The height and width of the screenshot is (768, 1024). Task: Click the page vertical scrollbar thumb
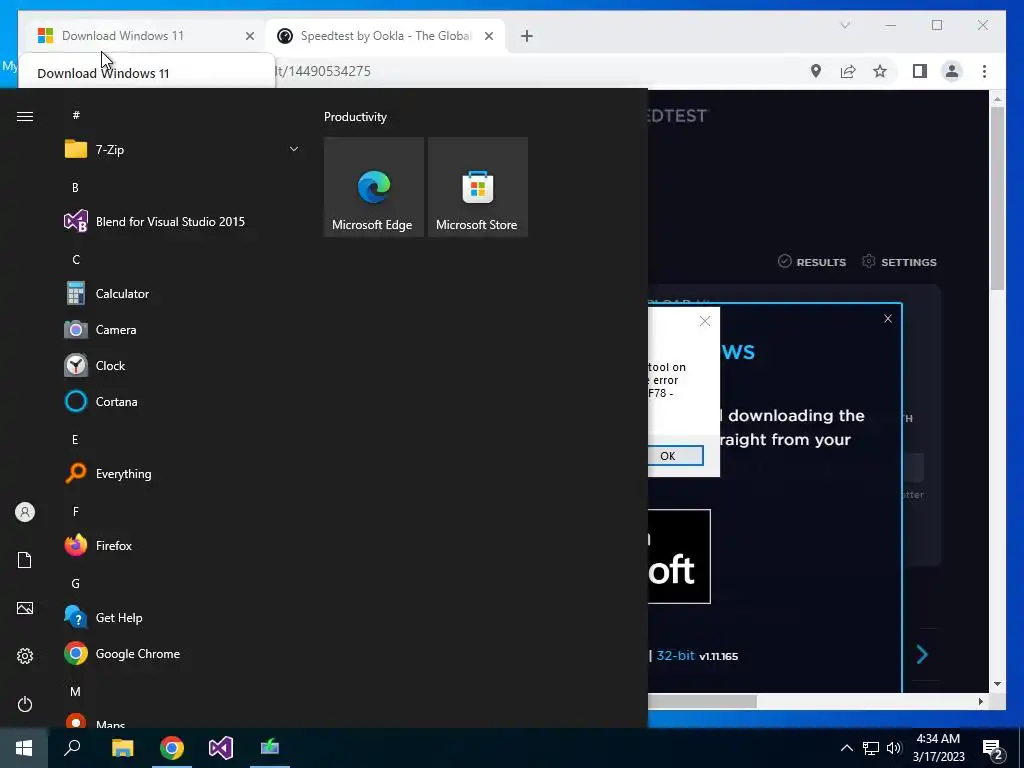pos(997,198)
